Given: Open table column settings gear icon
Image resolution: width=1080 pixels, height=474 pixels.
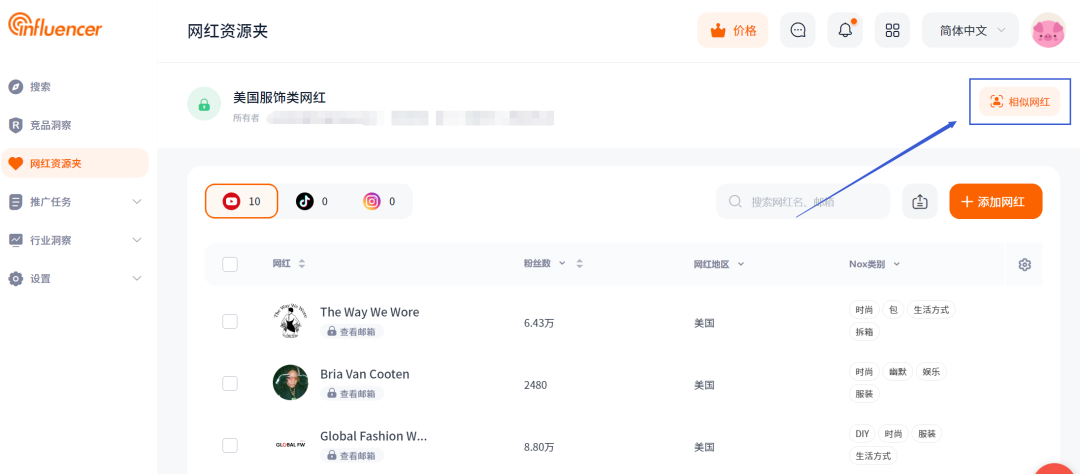Looking at the screenshot, I should 1024,265.
